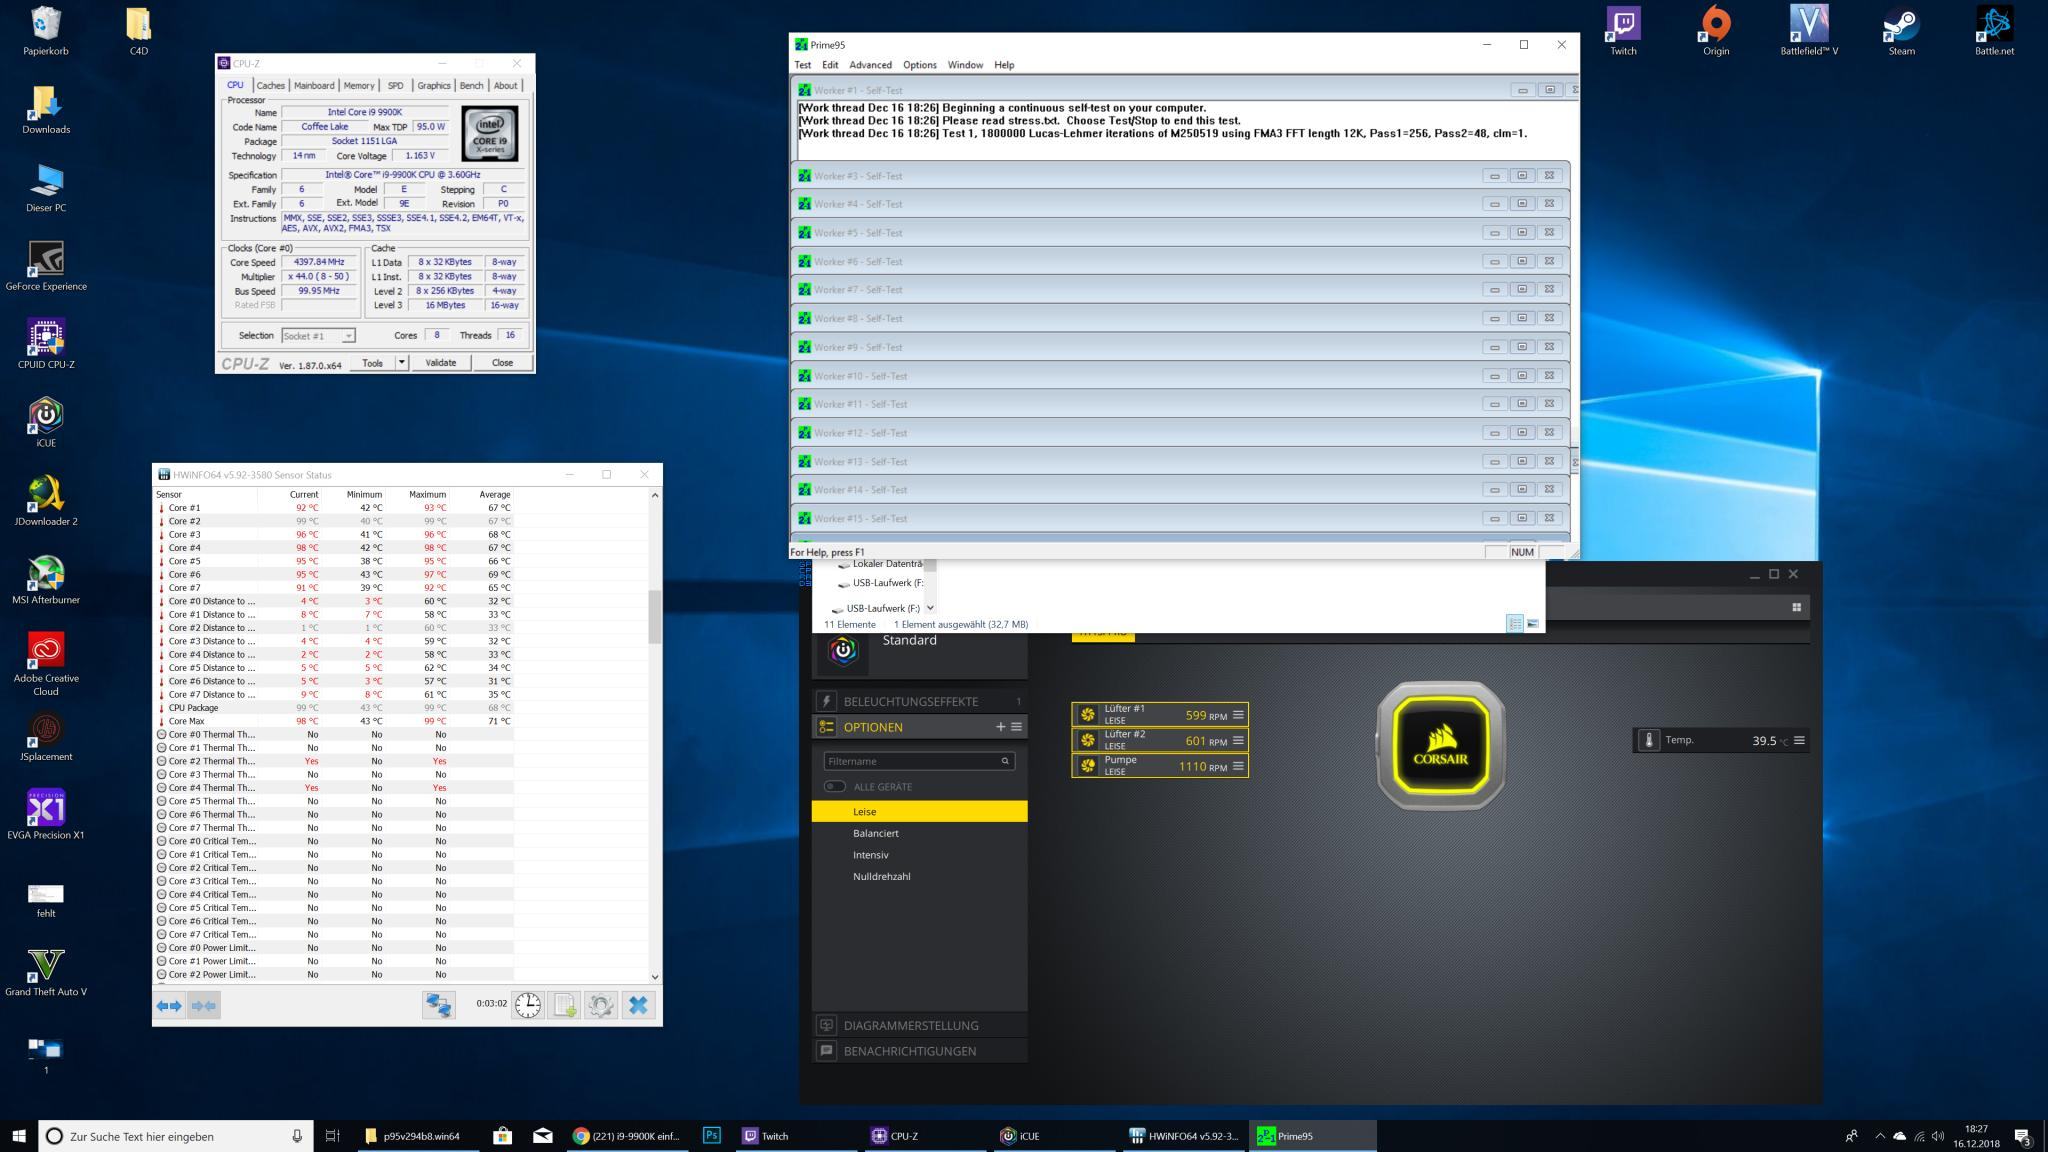Click the HWiNFO reset clock icon
Viewport: 2048px width, 1152px height.
527,1005
